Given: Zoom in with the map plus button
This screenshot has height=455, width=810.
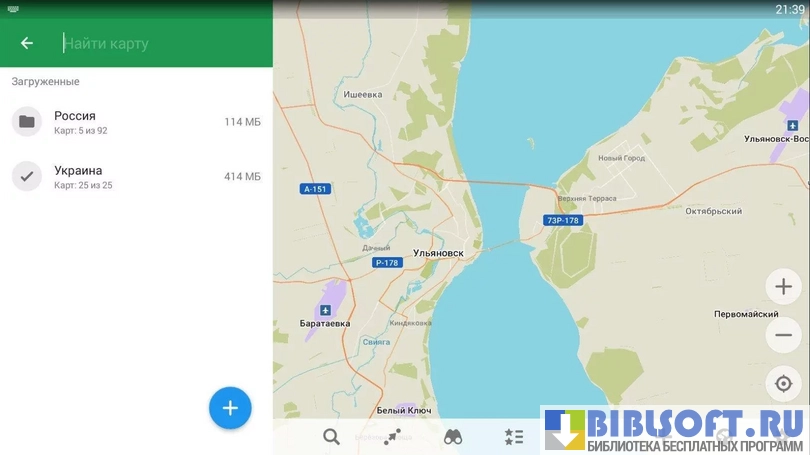Looking at the screenshot, I should 783,287.
